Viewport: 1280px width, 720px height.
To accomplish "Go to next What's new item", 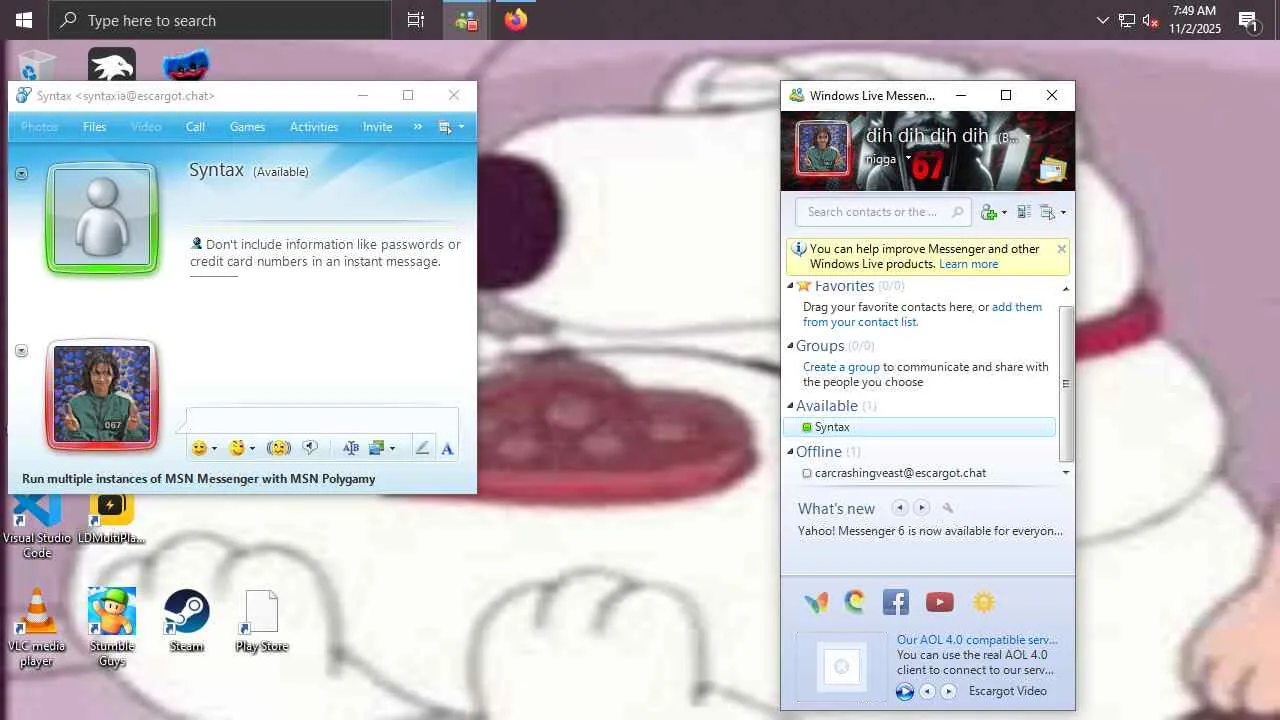I will [x=922, y=508].
